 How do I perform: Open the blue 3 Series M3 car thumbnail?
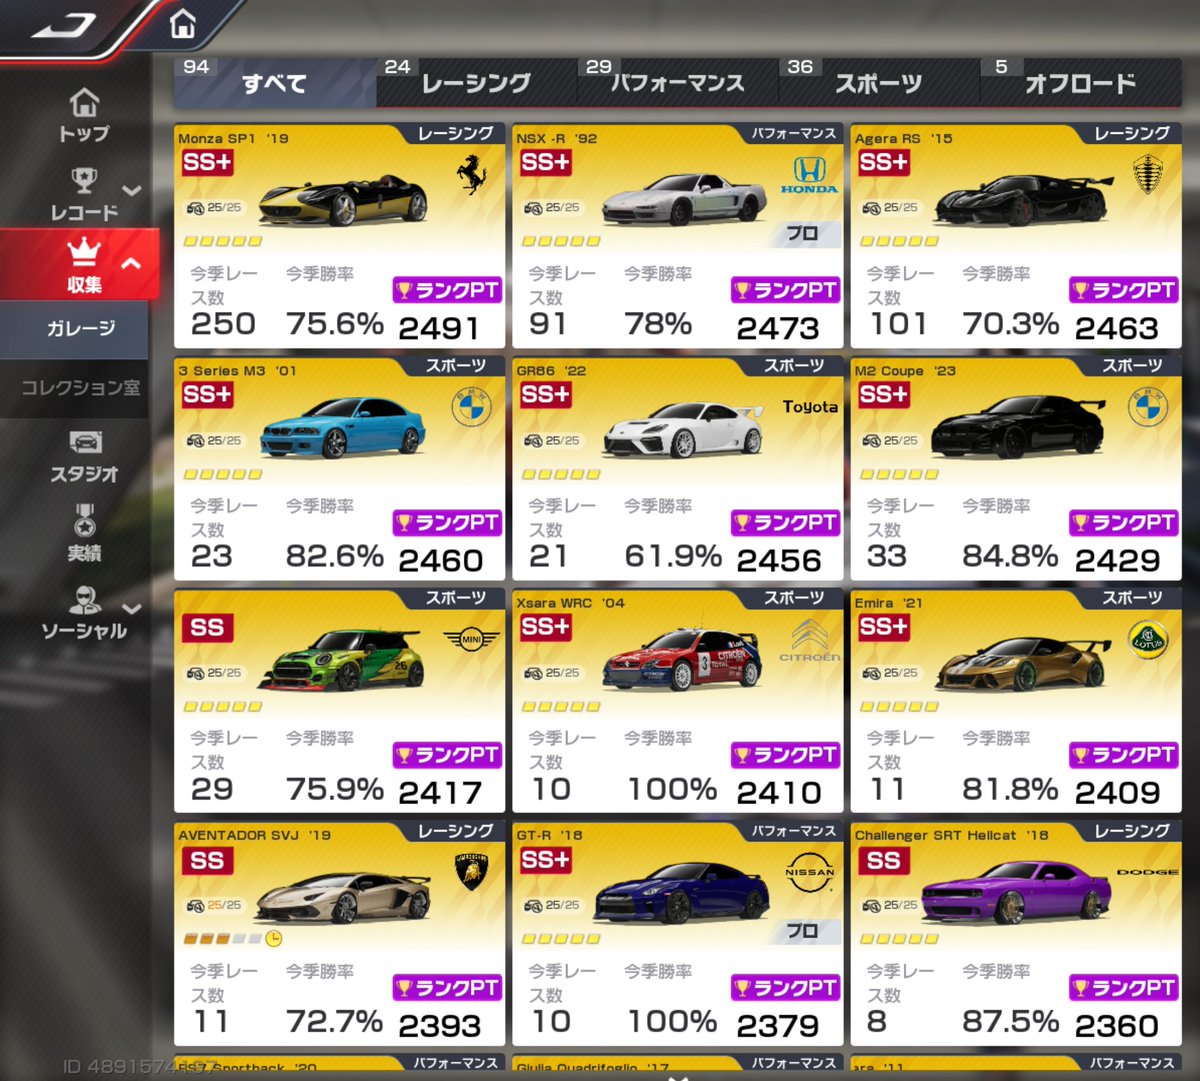[343, 428]
